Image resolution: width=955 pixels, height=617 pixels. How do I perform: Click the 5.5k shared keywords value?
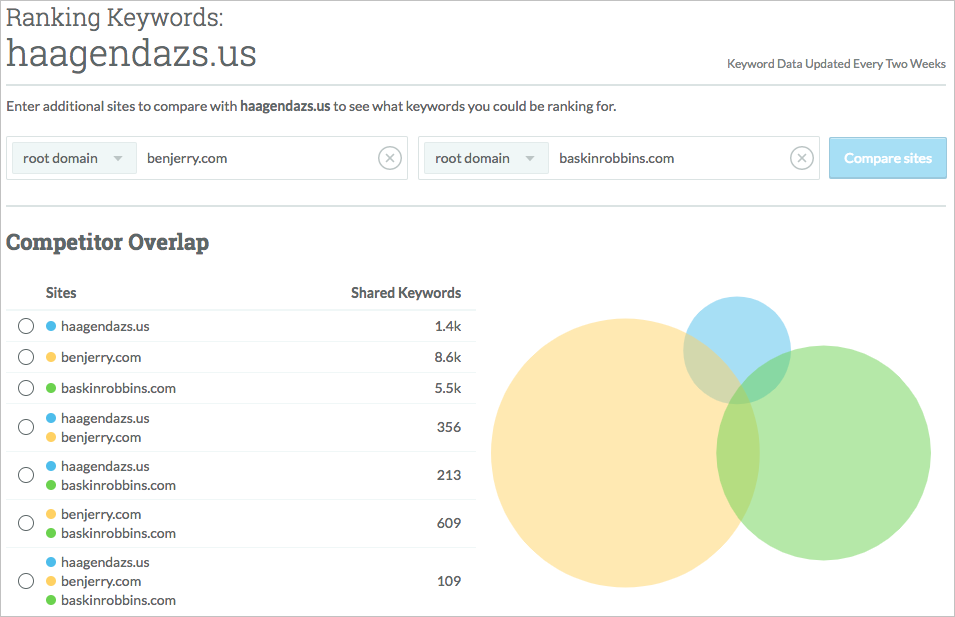pyautogui.click(x=448, y=388)
